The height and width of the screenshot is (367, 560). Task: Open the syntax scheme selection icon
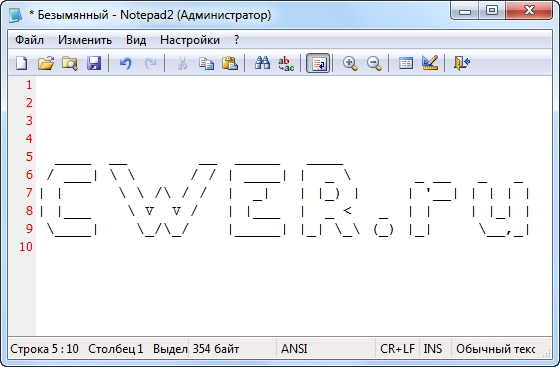click(x=406, y=63)
